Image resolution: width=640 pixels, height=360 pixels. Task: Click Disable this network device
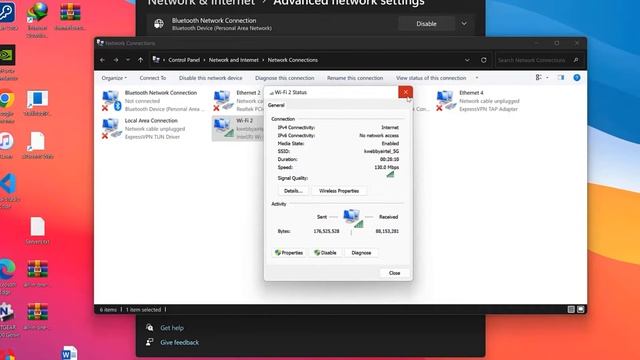click(x=210, y=78)
